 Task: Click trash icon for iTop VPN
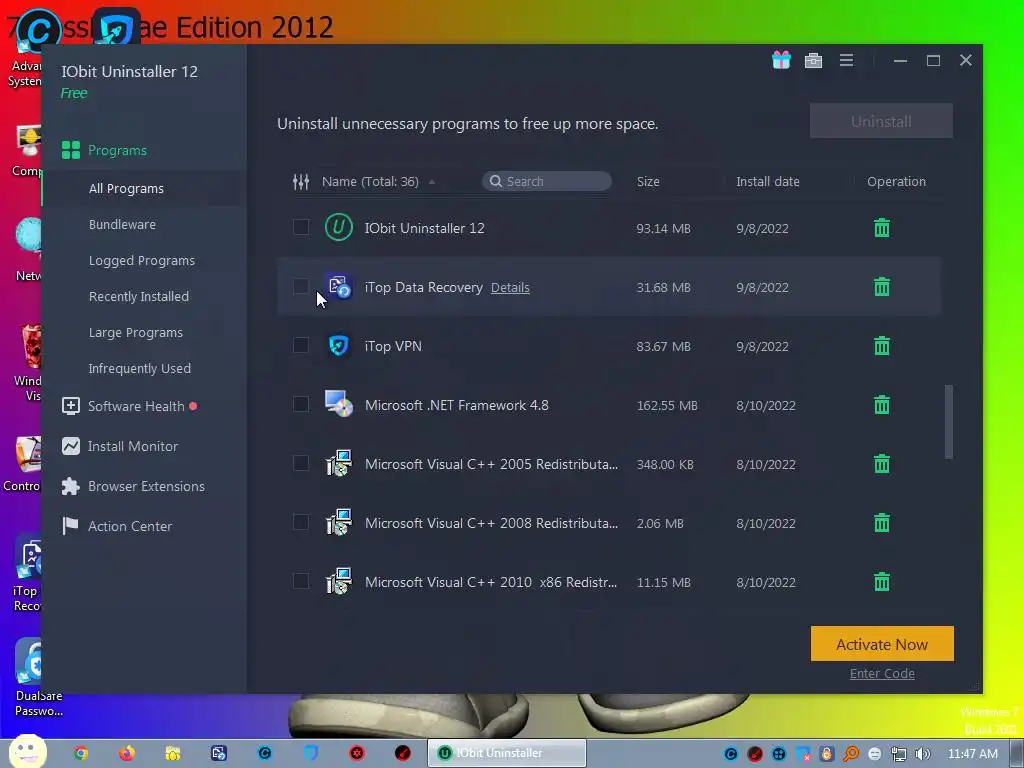pos(882,345)
